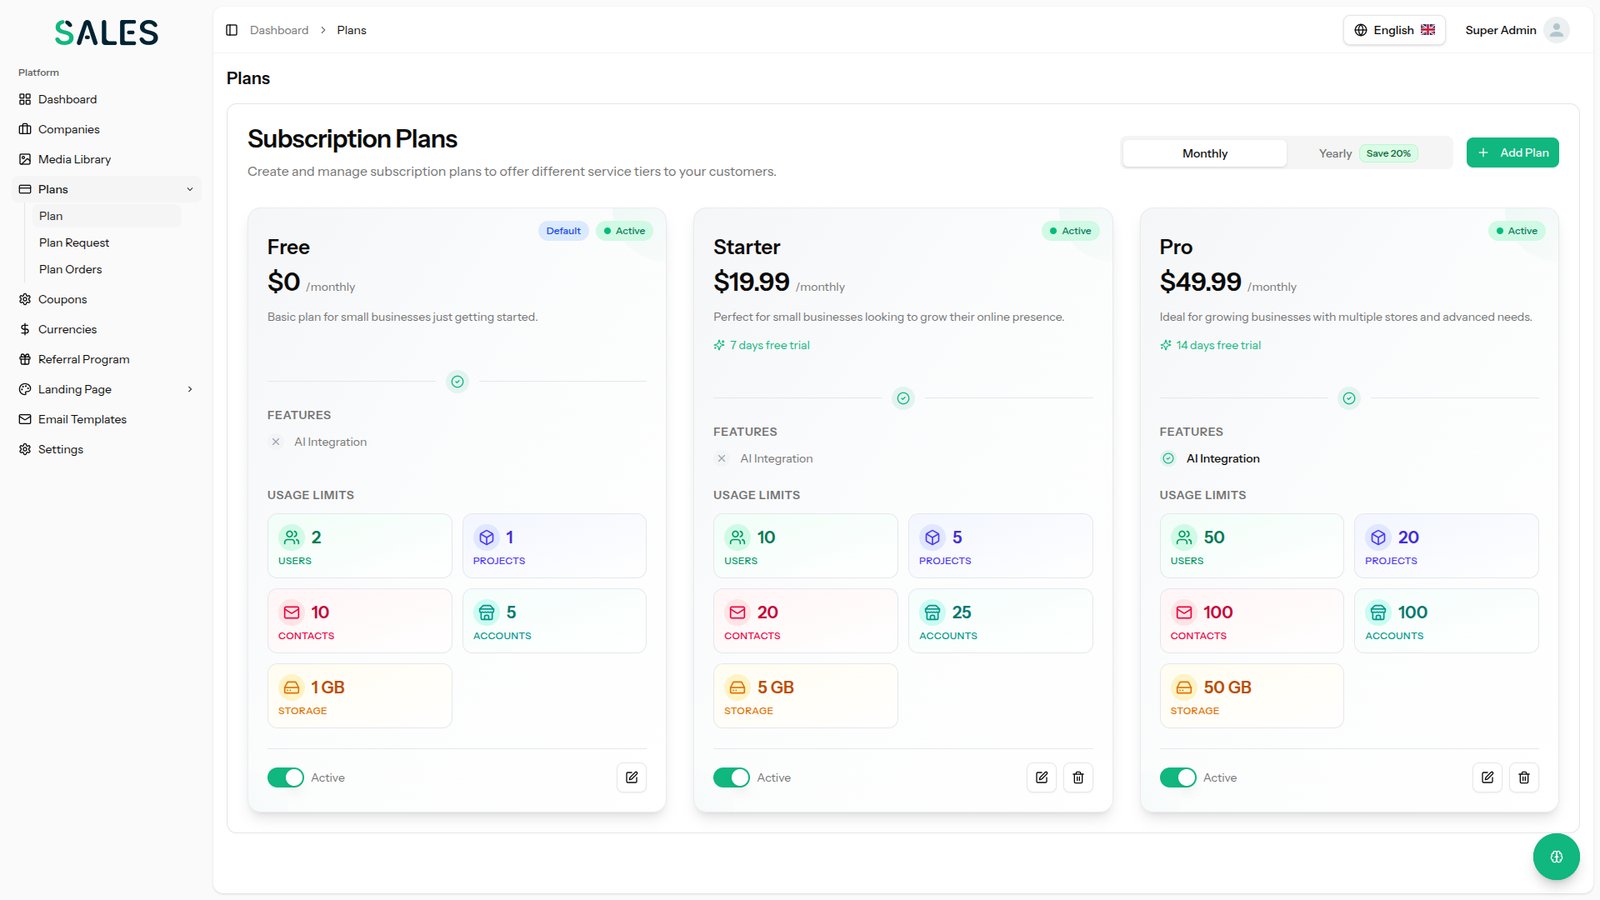Click the Add Plan button
This screenshot has width=1600, height=900.
click(1512, 153)
